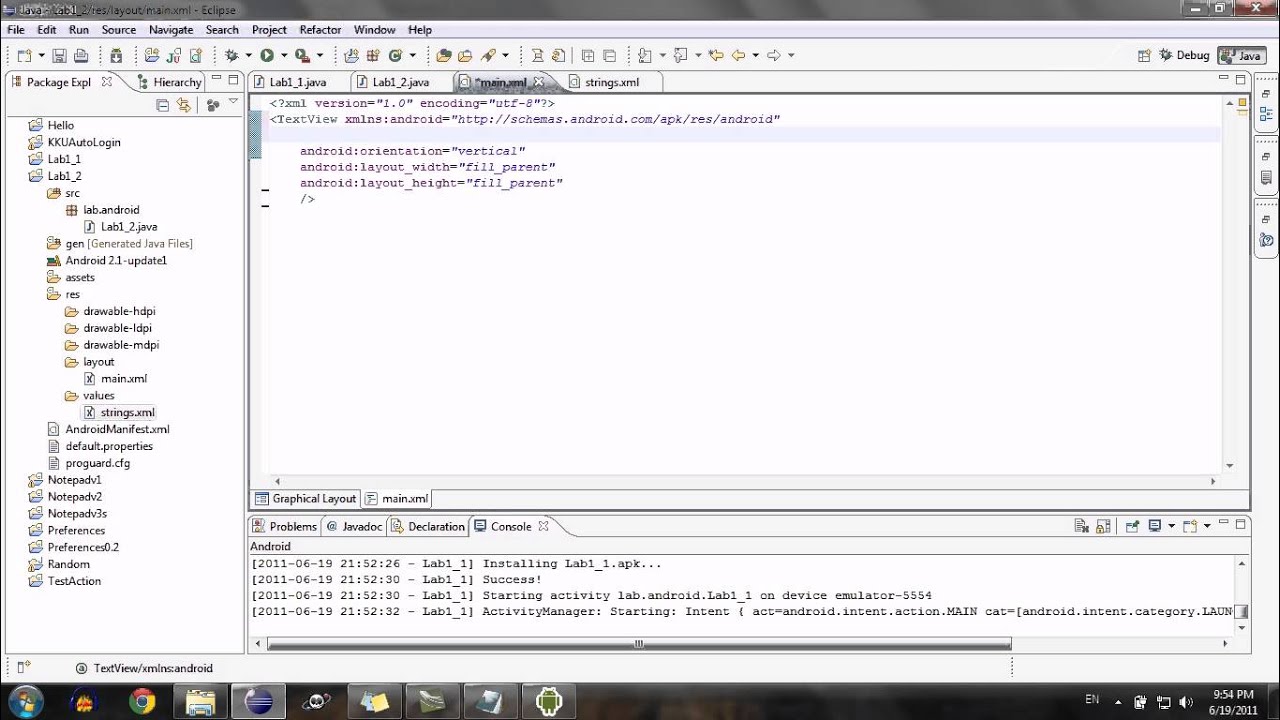1280x720 pixels.
Task: Click the green Run toolbar icon
Action: click(267, 56)
